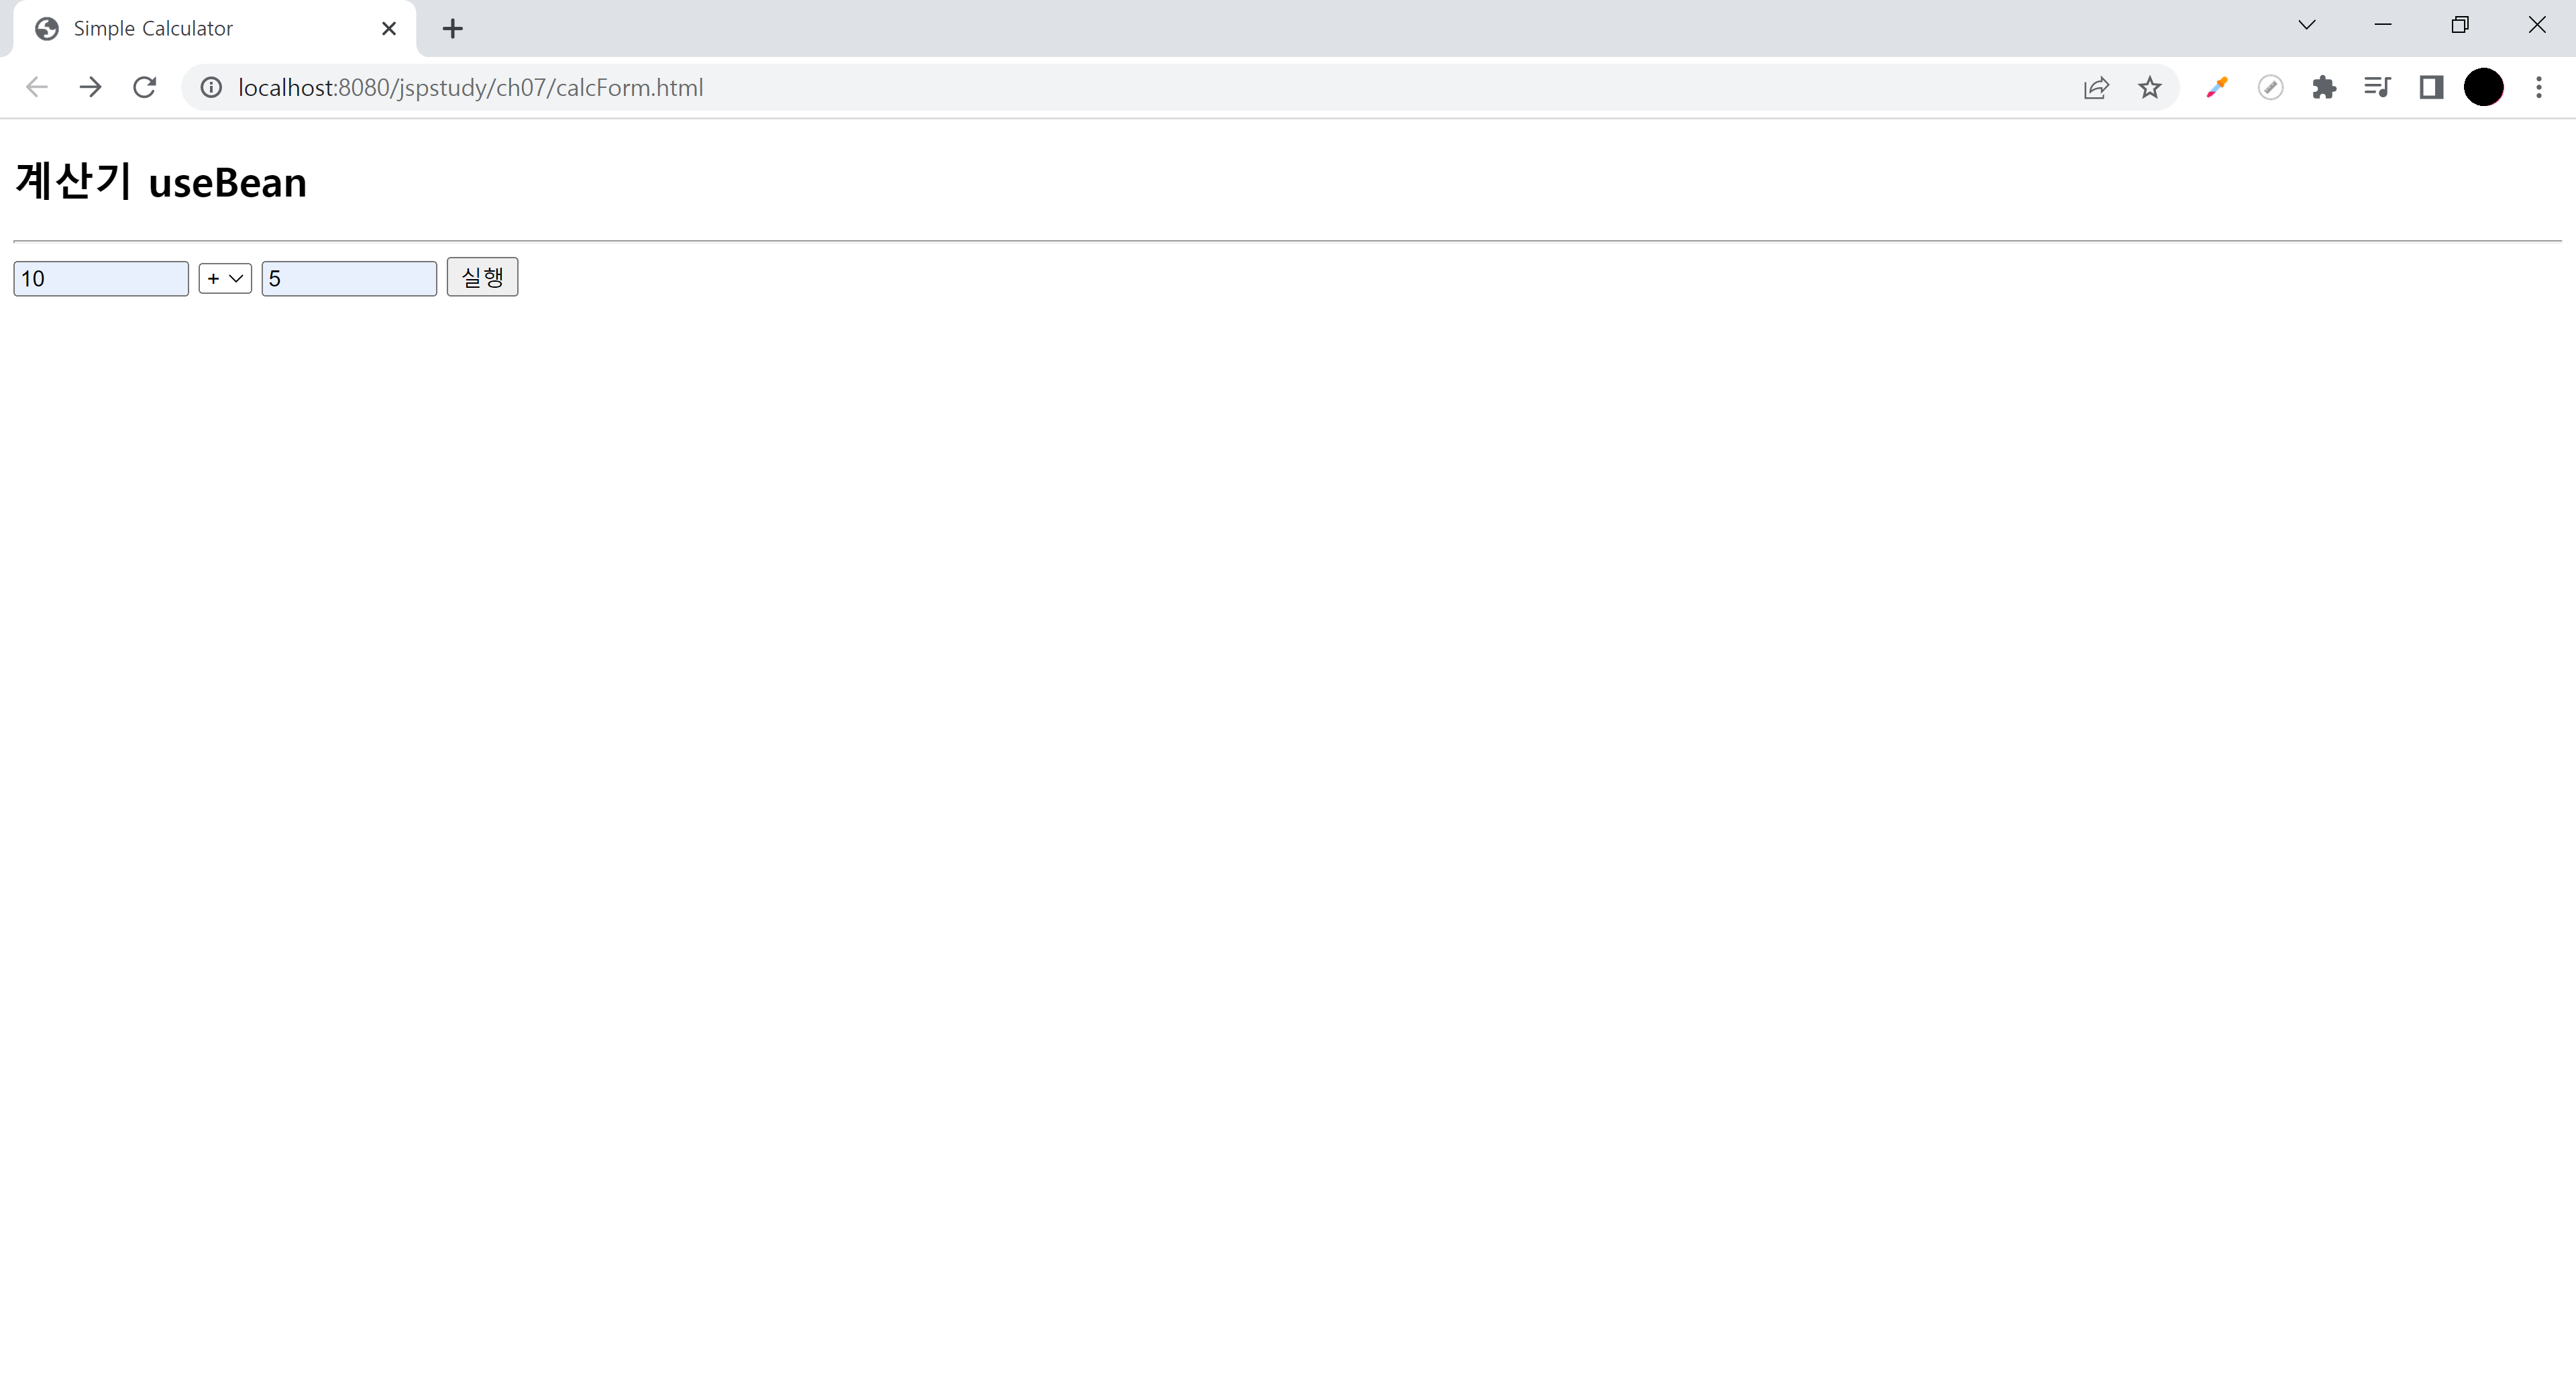This screenshot has height=1382, width=2576.
Task: Click the second number field containing 5
Action: tap(349, 279)
